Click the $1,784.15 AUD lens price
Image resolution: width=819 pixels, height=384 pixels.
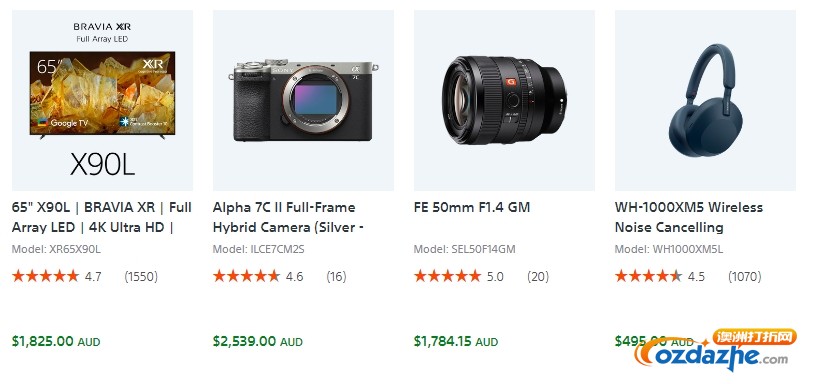[x=456, y=342]
